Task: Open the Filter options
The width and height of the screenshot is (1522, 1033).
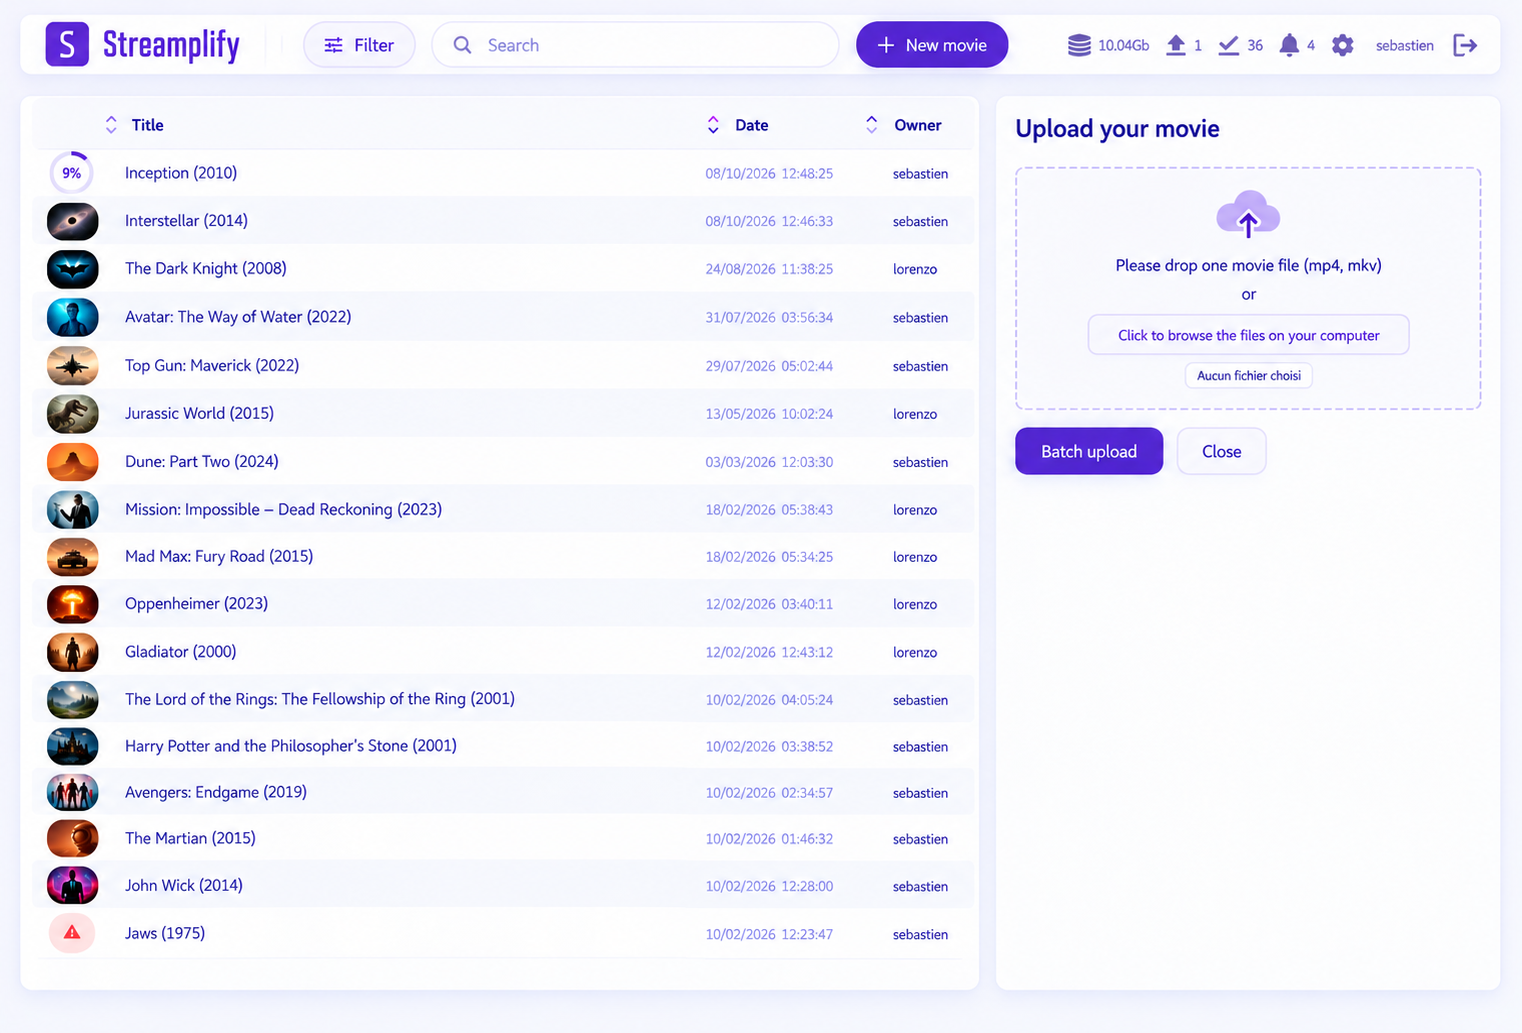Action: point(359,45)
